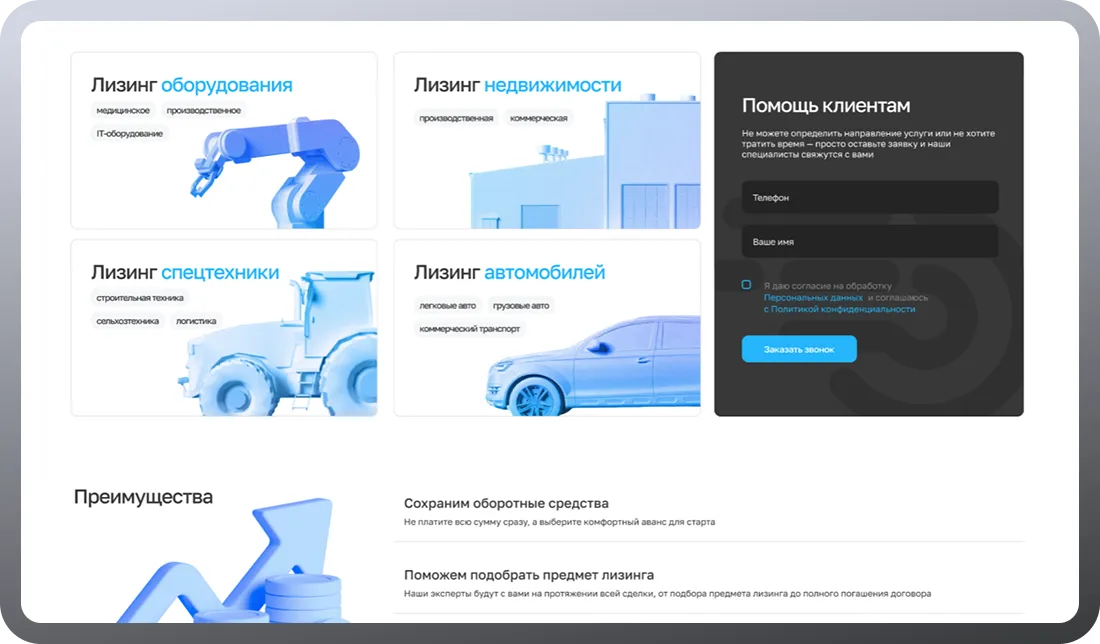Select the строительная техника tag
The width and height of the screenshot is (1100, 644).
pos(140,297)
